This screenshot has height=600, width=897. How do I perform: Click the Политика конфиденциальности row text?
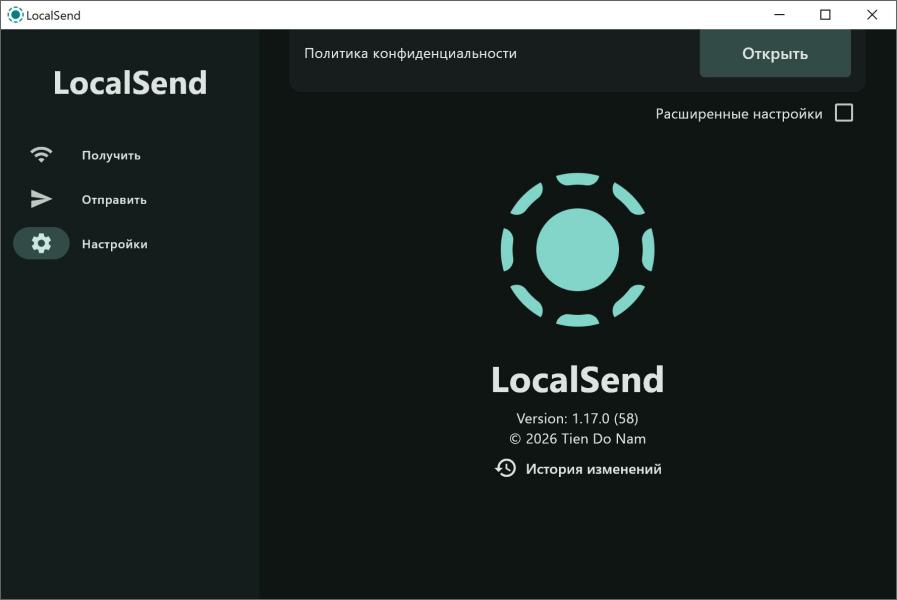coord(410,54)
